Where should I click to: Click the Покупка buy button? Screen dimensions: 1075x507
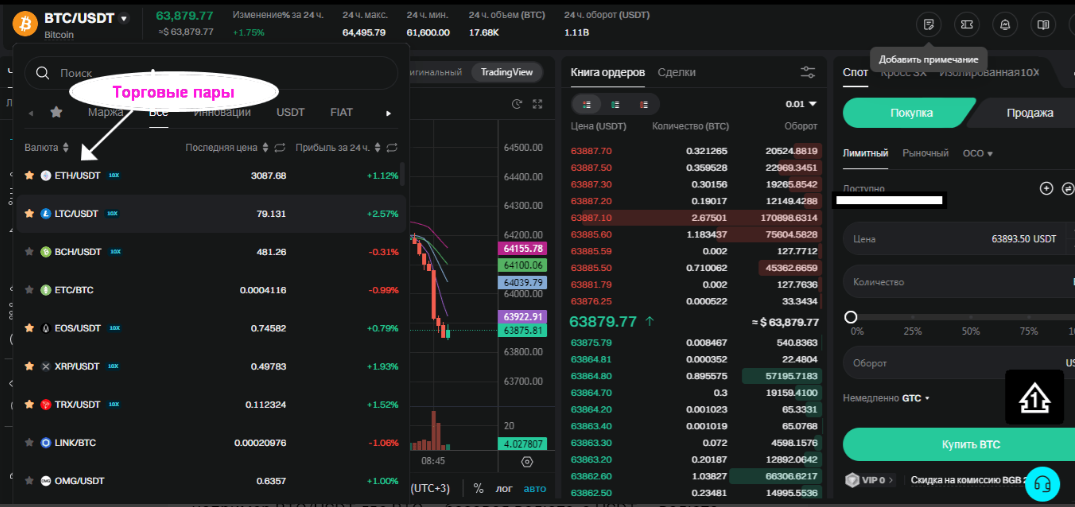click(909, 113)
